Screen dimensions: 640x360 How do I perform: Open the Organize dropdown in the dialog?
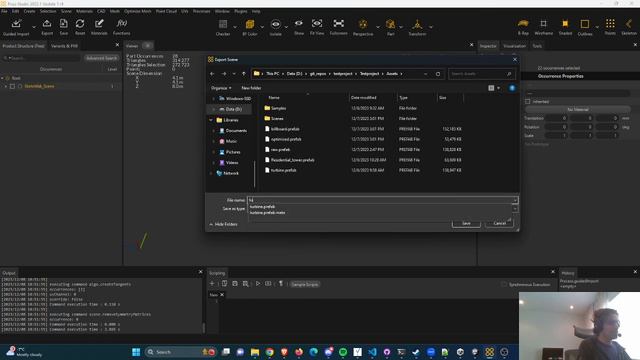click(x=221, y=88)
